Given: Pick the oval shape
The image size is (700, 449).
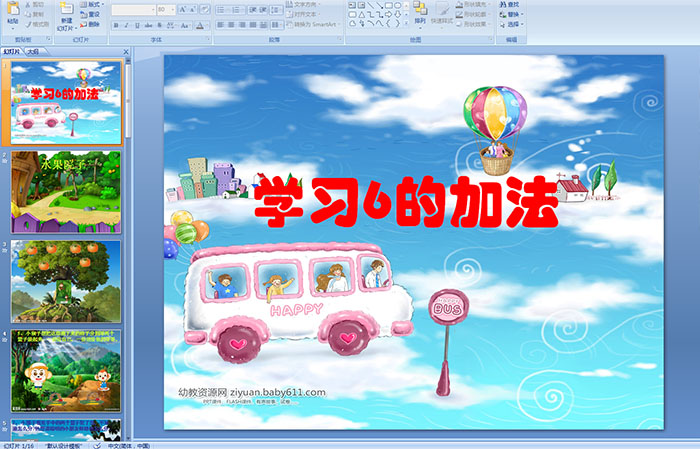Looking at the screenshot, I should (x=397, y=5).
